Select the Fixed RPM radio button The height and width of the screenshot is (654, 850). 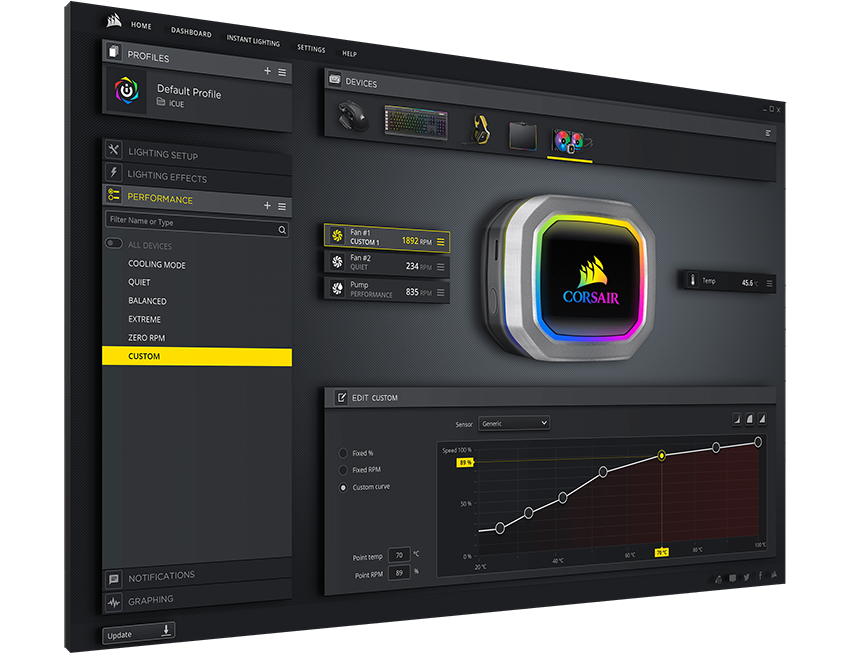tap(343, 470)
